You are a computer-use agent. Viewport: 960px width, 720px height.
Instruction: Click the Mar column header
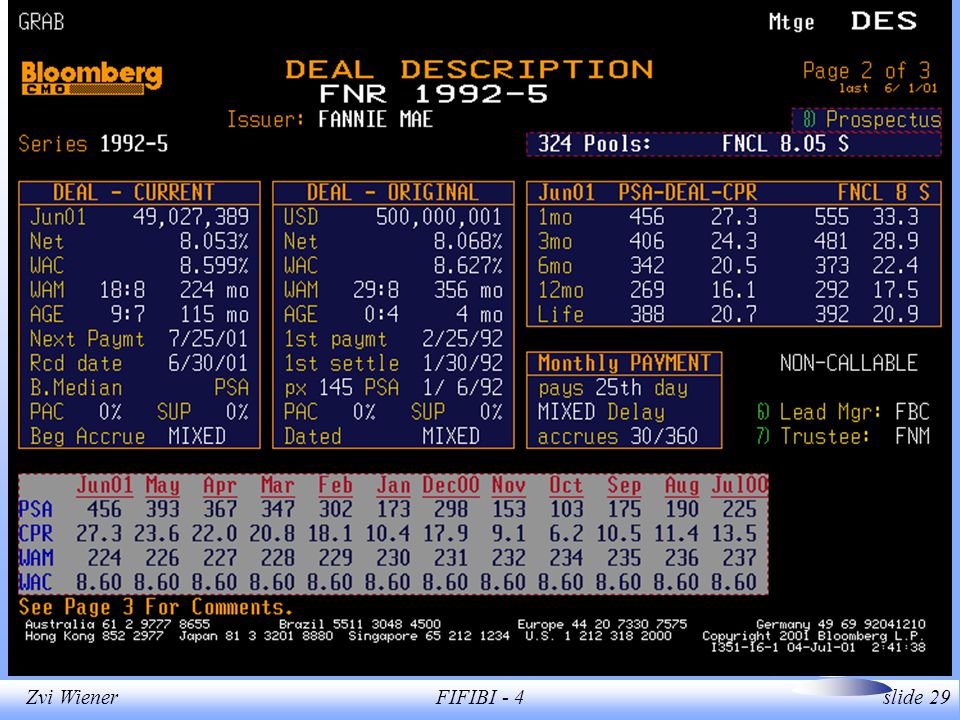277,486
